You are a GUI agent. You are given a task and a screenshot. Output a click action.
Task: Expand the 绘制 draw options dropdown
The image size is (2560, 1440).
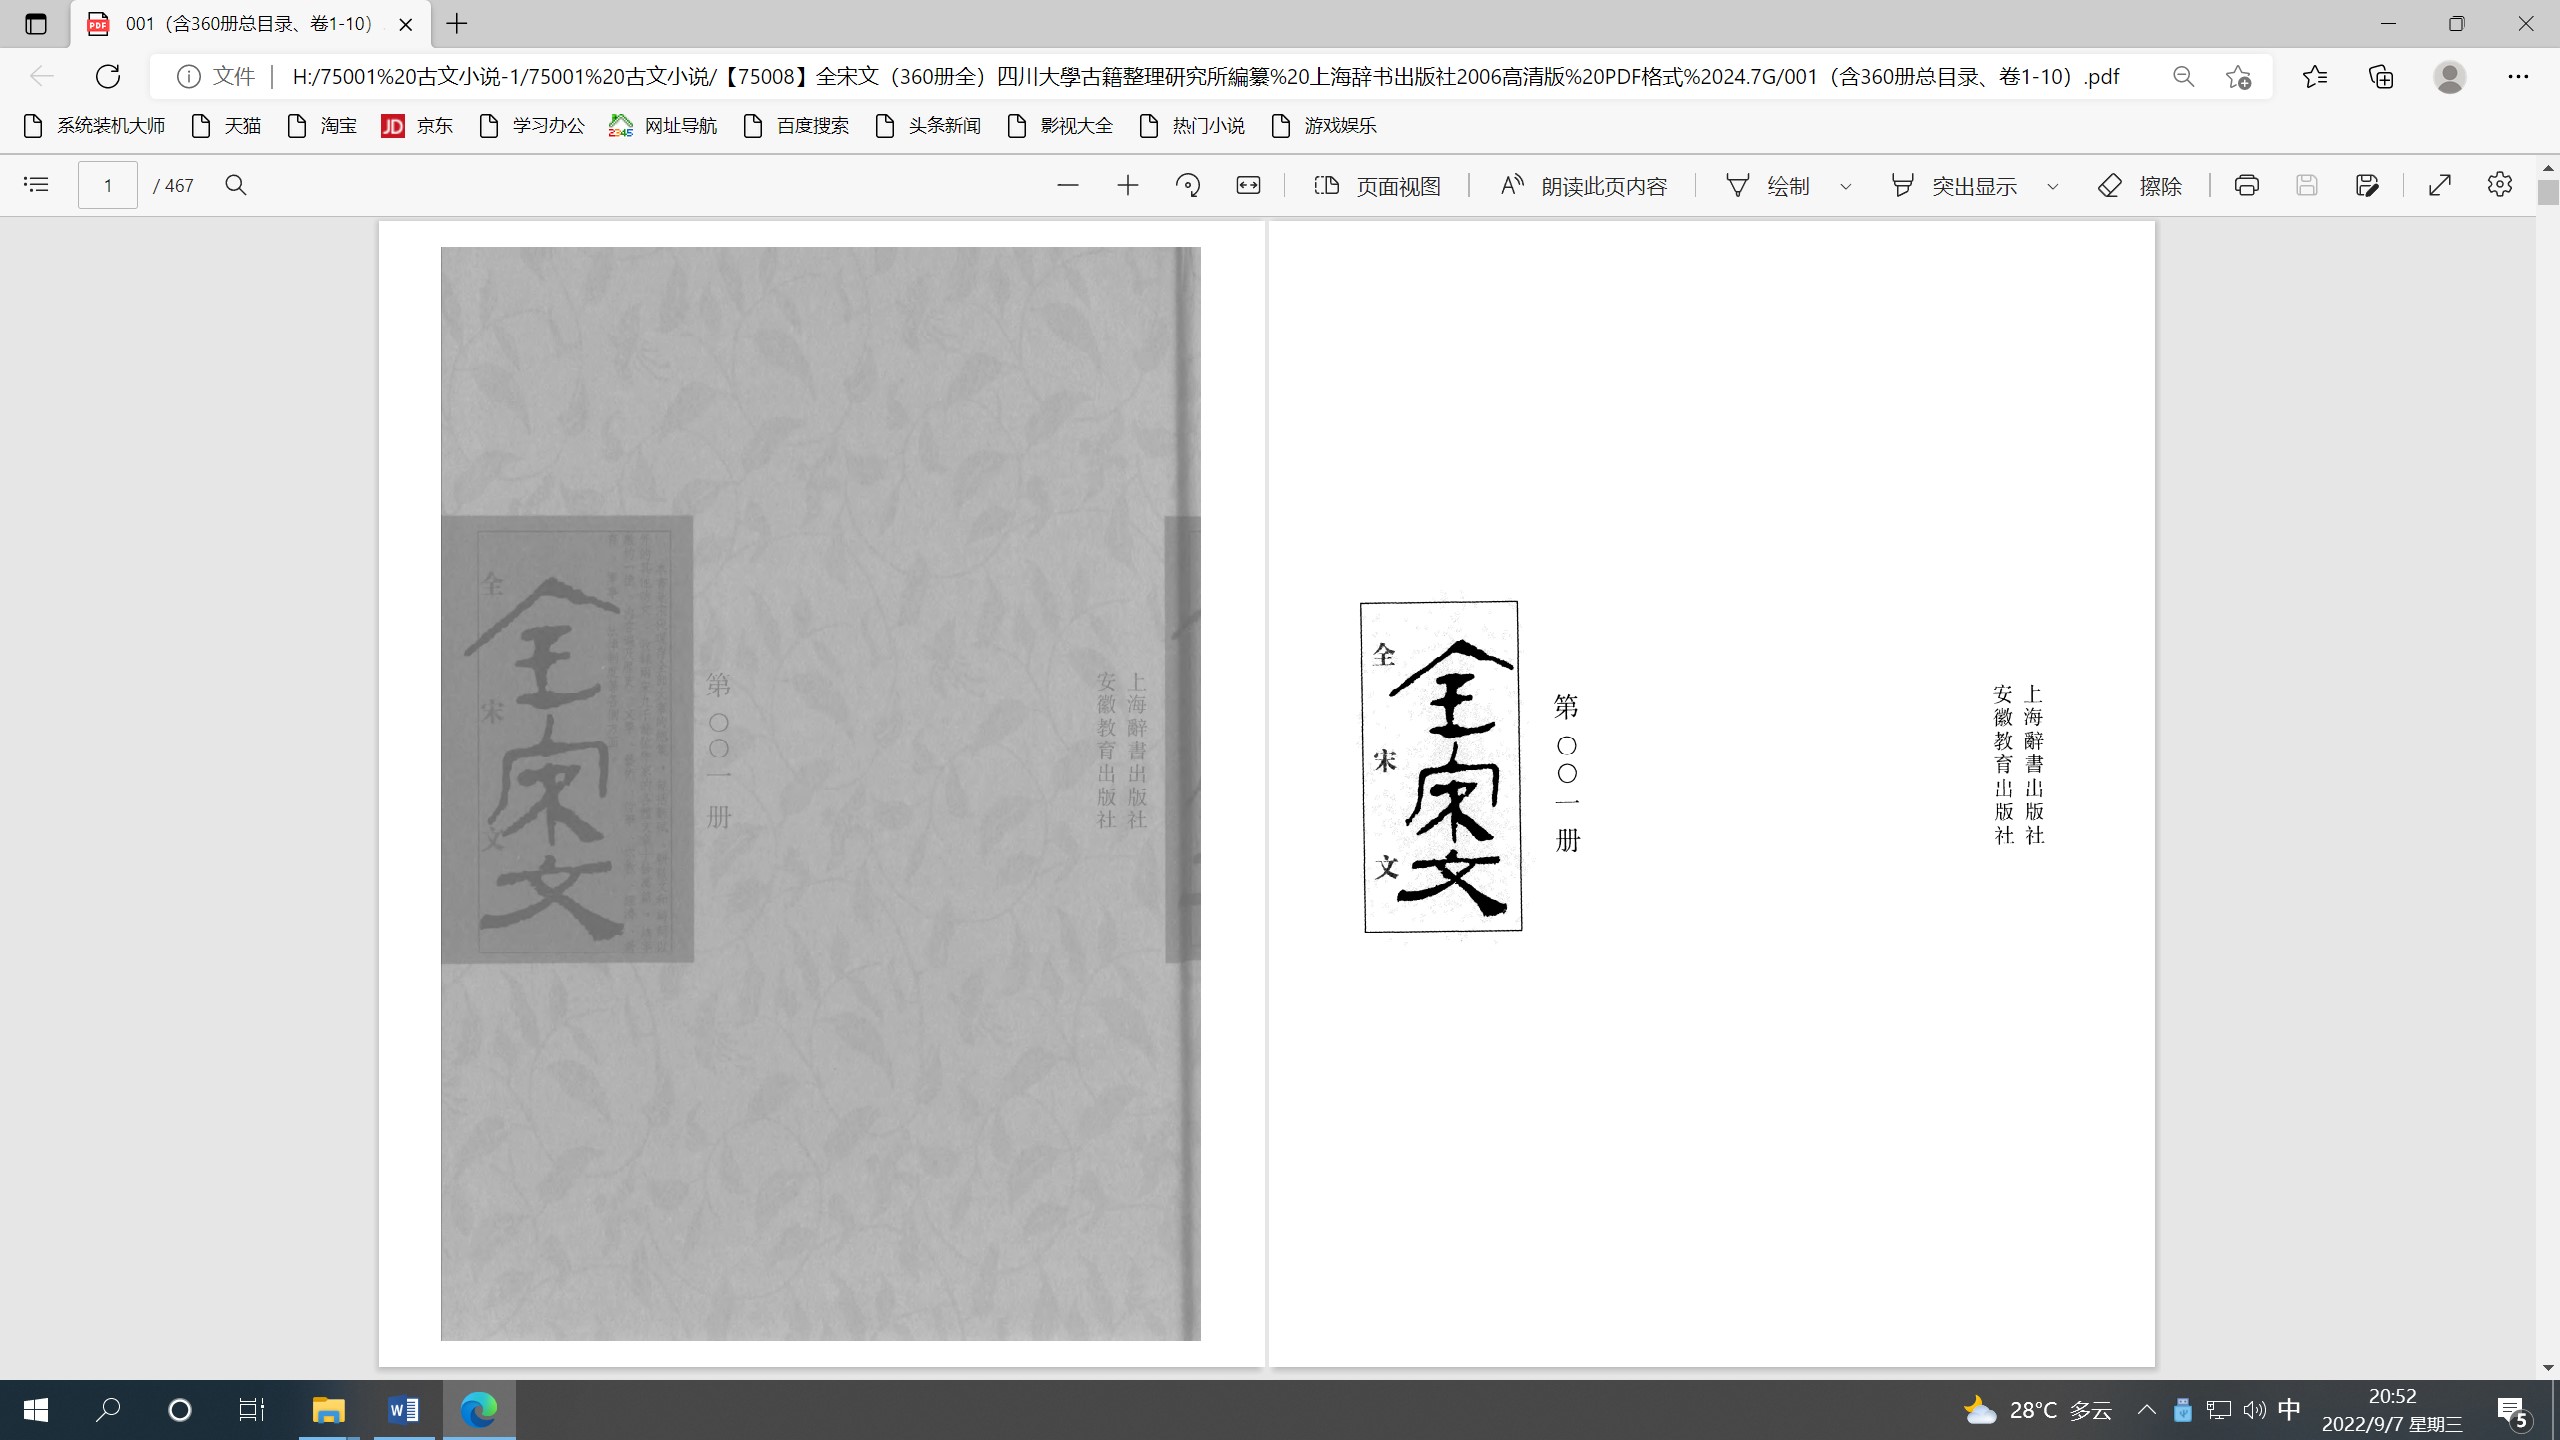(x=1846, y=186)
